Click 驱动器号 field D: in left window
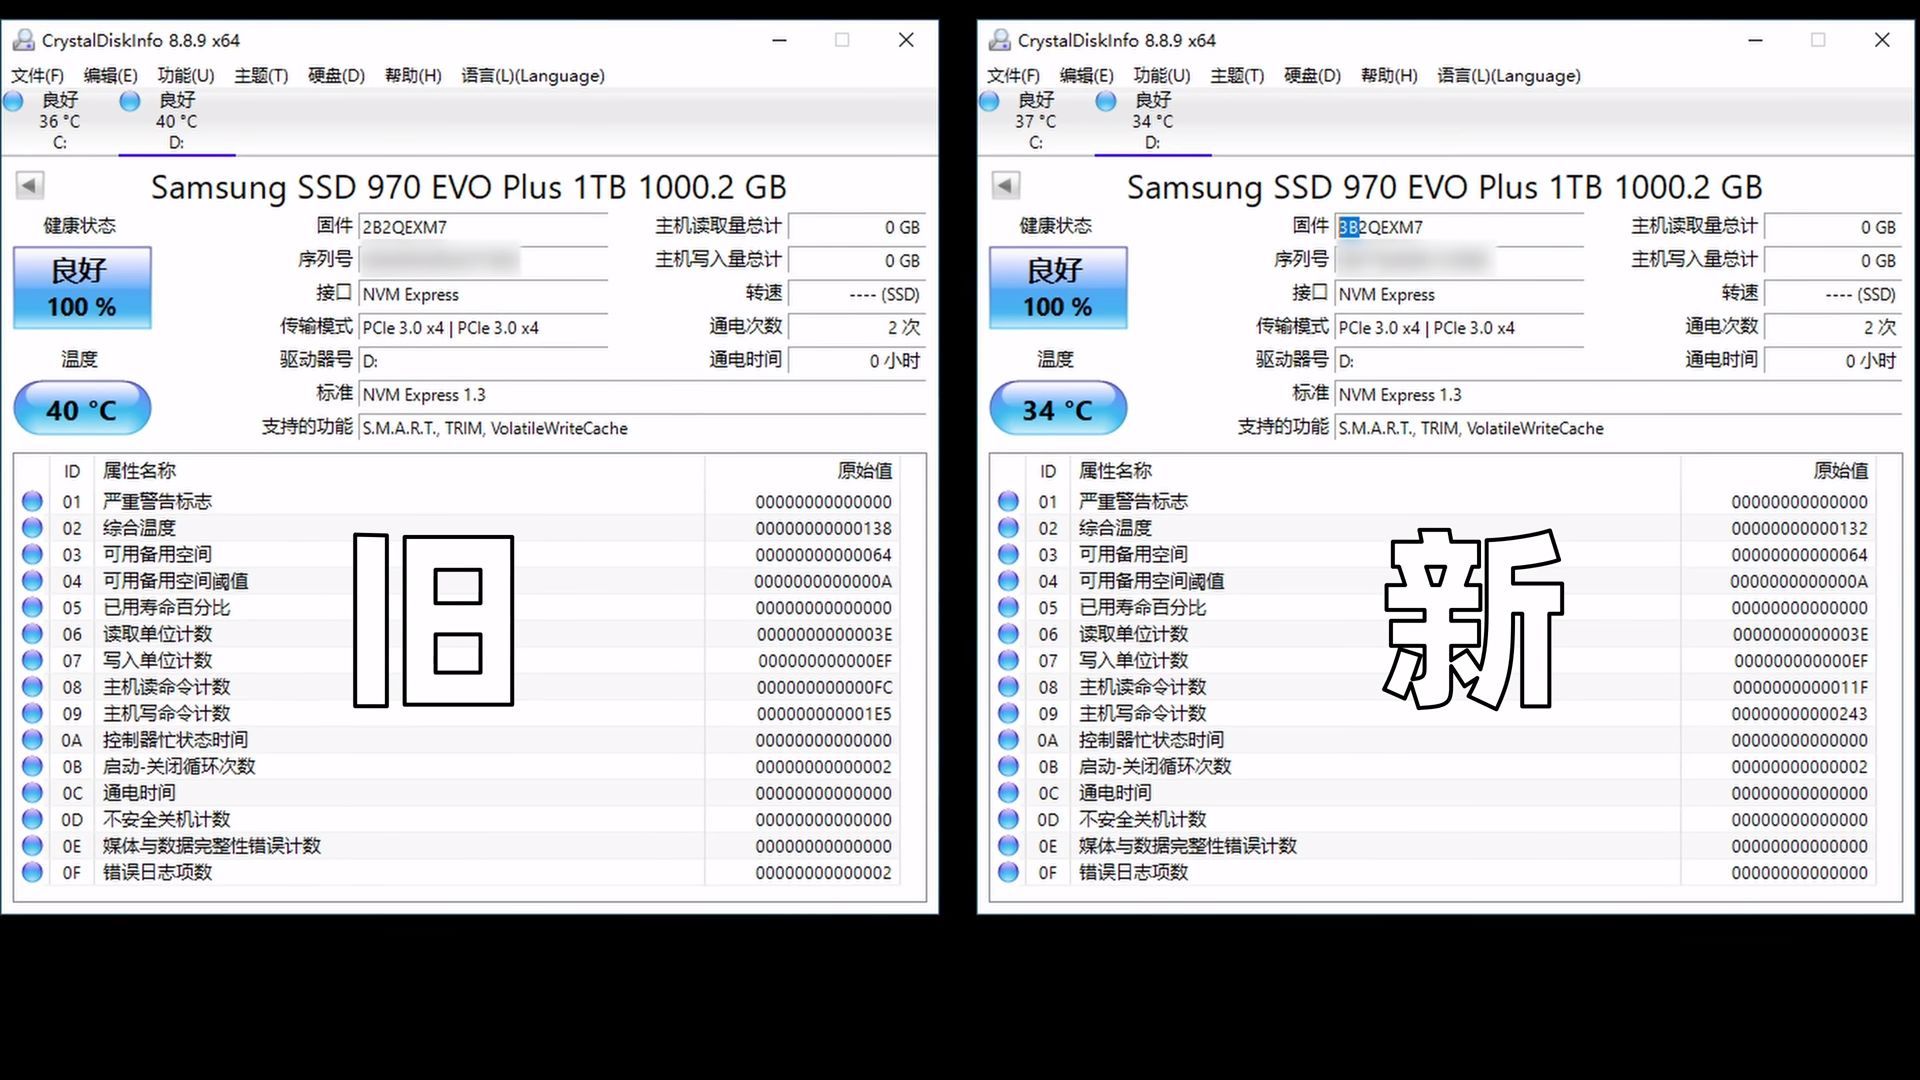 [483, 361]
